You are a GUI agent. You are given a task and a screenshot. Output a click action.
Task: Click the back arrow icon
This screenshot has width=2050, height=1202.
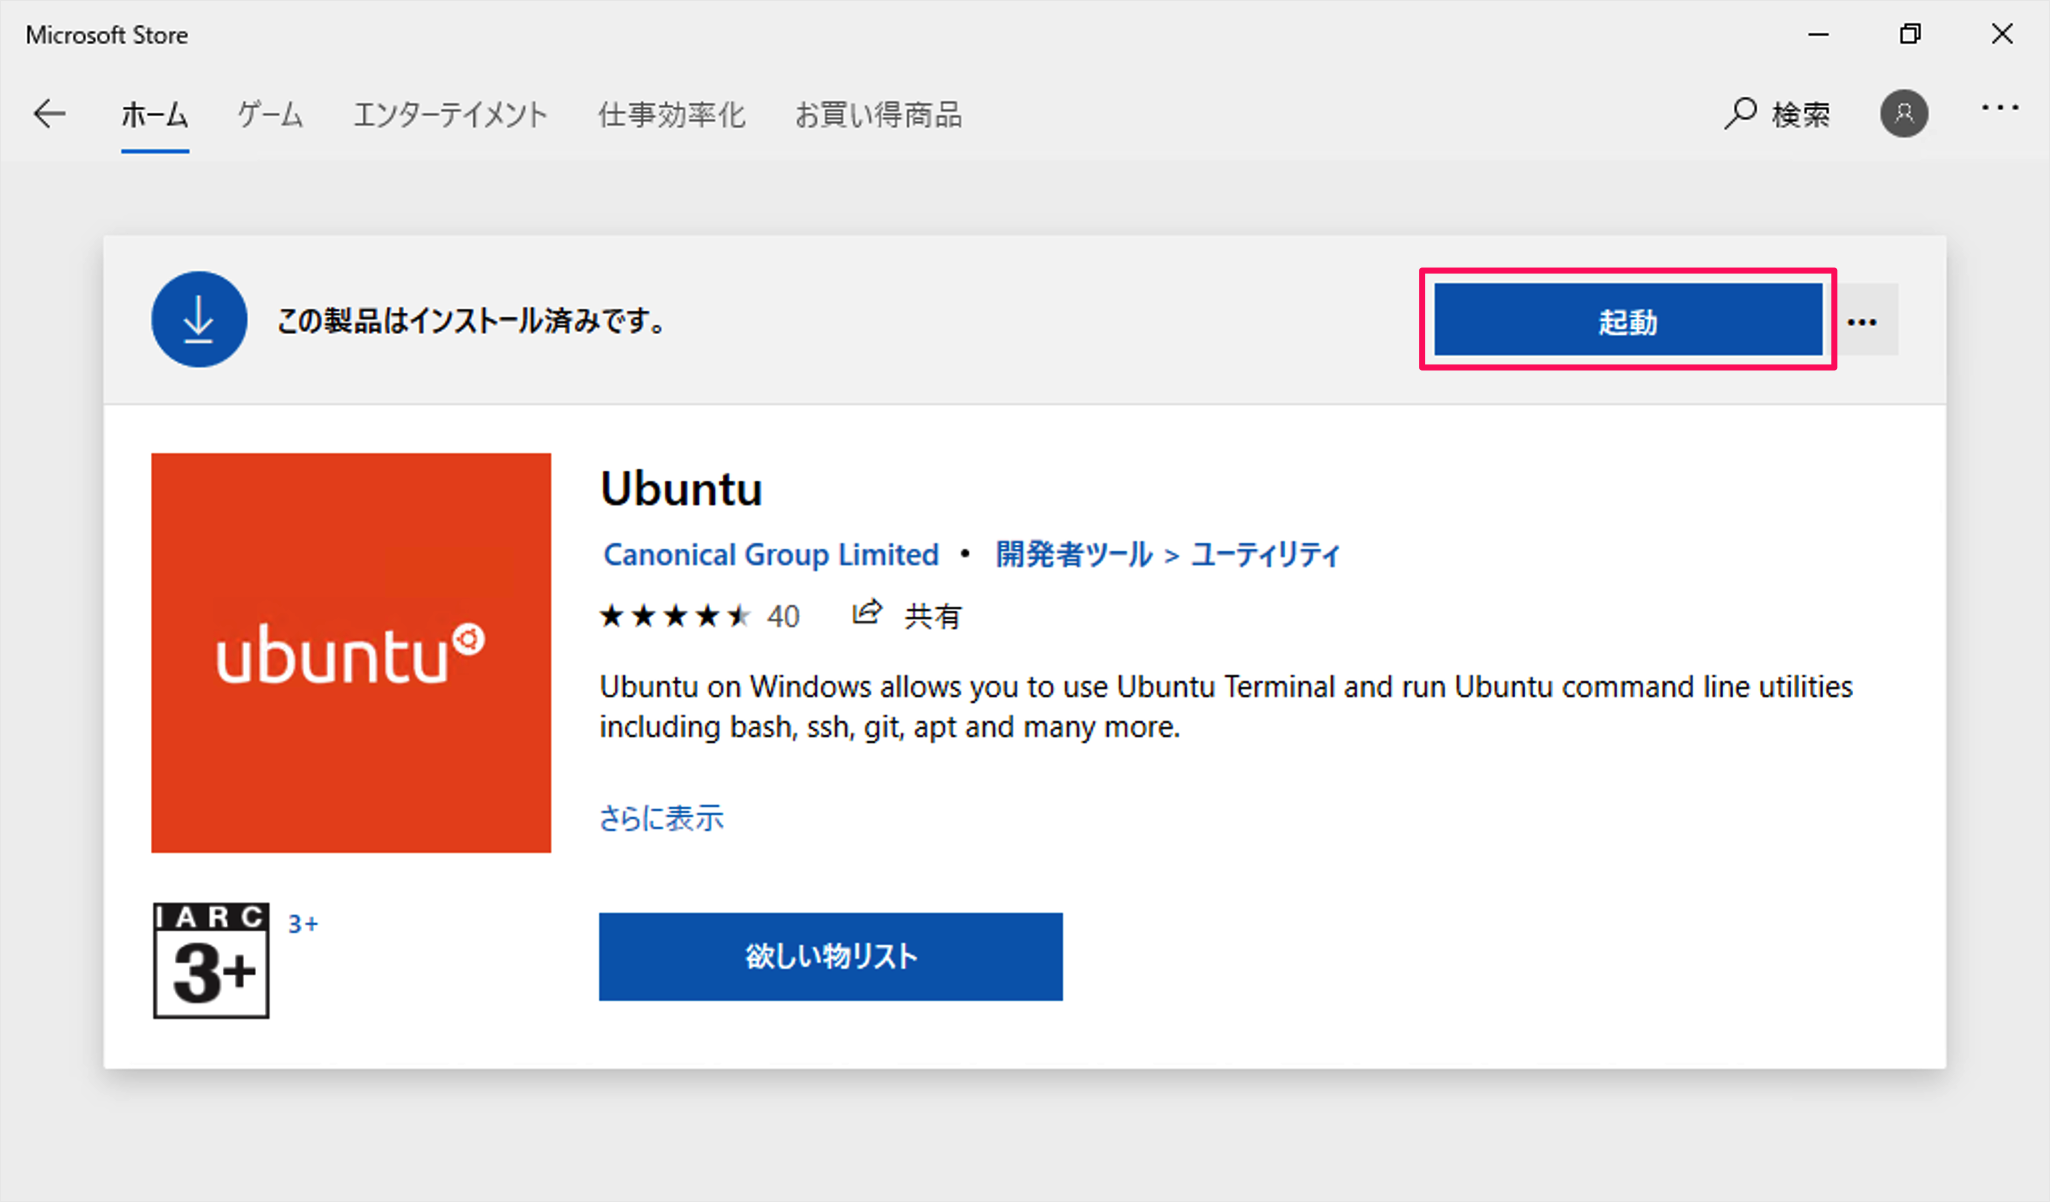click(x=49, y=114)
